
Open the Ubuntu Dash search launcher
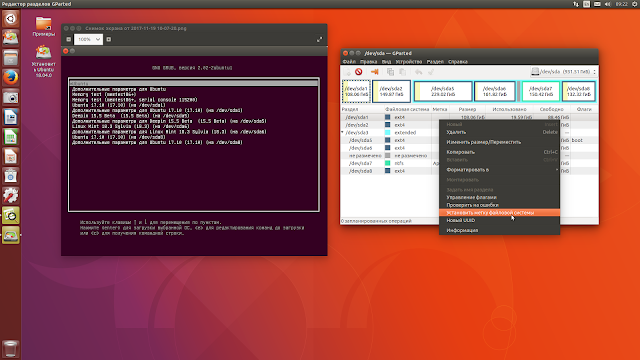(11, 19)
